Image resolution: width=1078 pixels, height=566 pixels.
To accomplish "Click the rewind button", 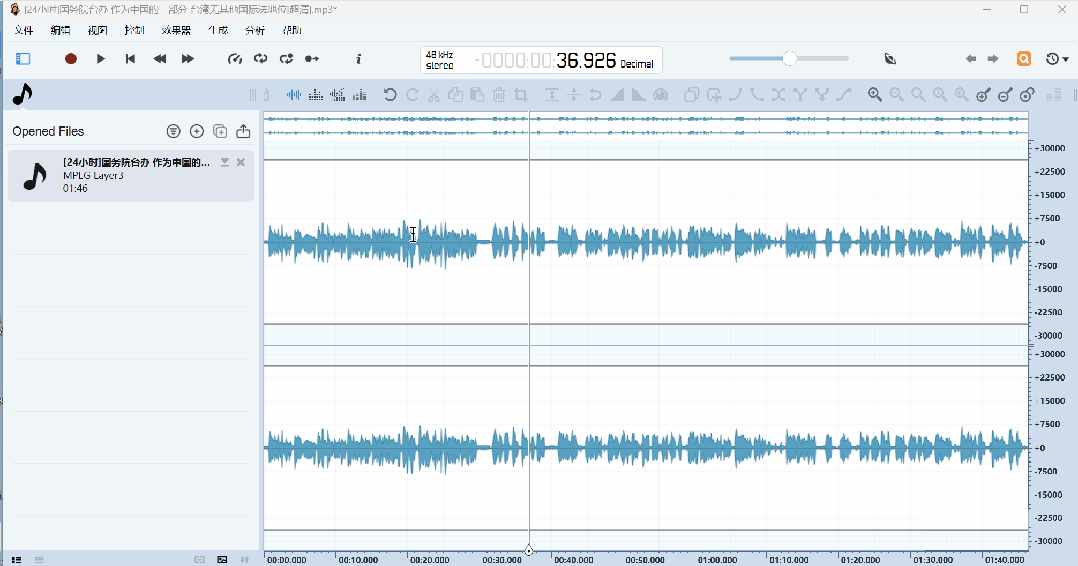I will pyautogui.click(x=160, y=58).
